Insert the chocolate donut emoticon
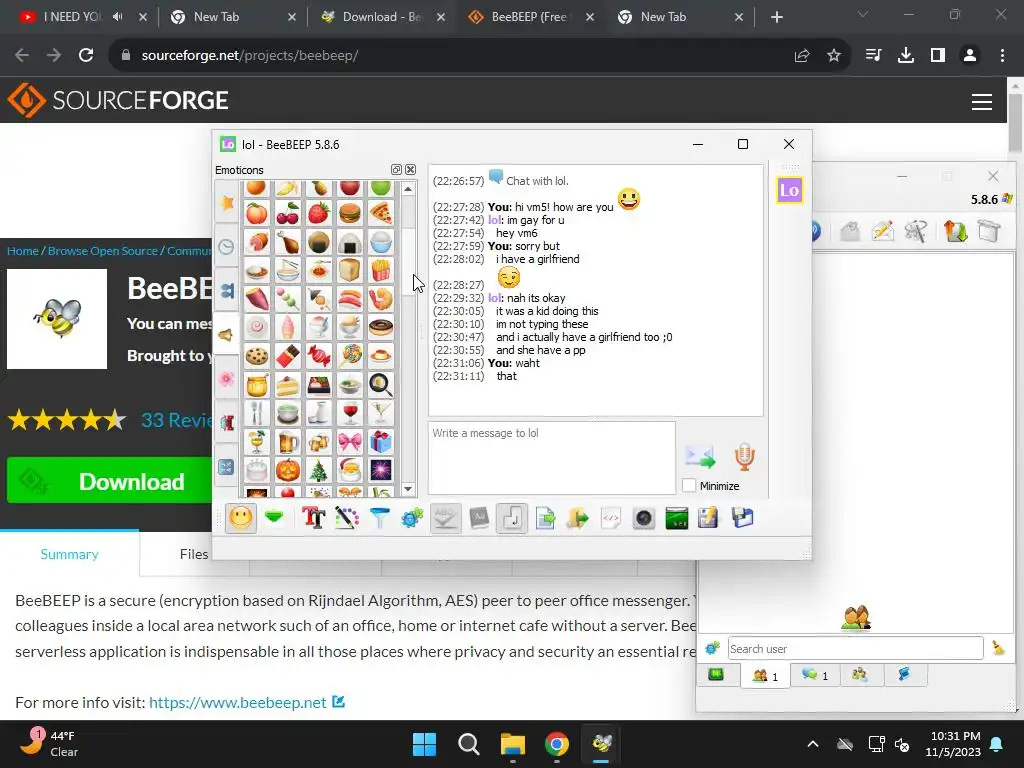Viewport: 1024px width, 768px height. pos(381,327)
